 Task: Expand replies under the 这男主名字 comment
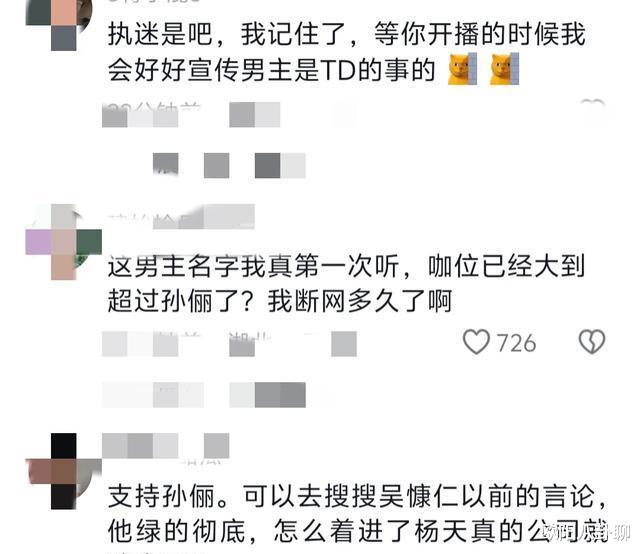tap(204, 395)
